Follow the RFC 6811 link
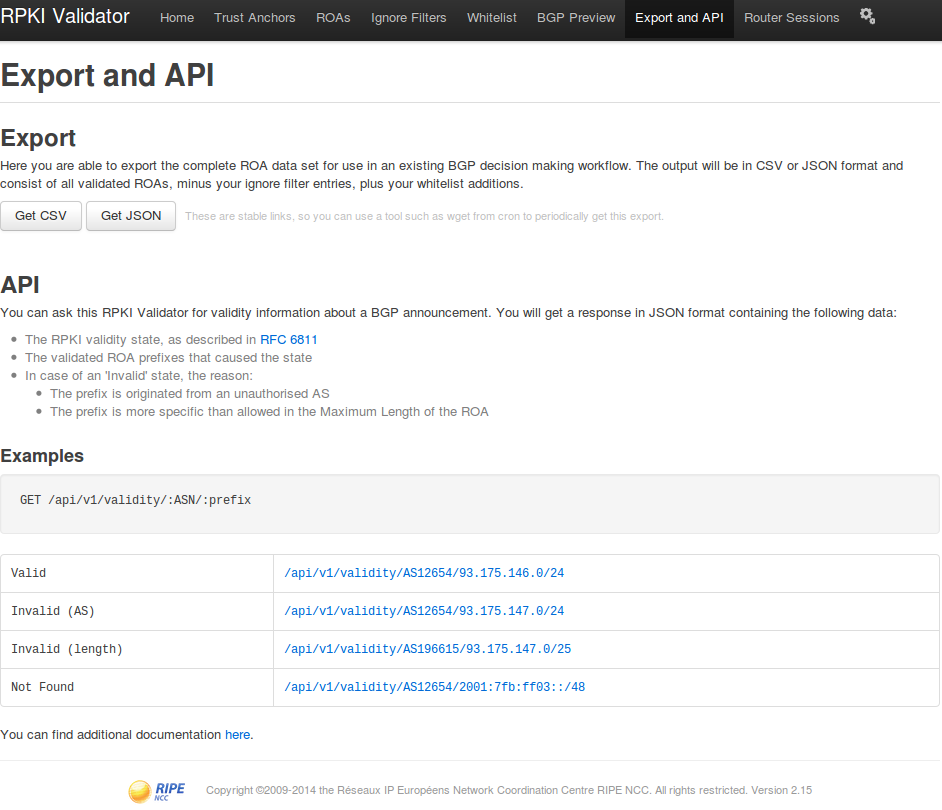The image size is (942, 810). click(289, 340)
